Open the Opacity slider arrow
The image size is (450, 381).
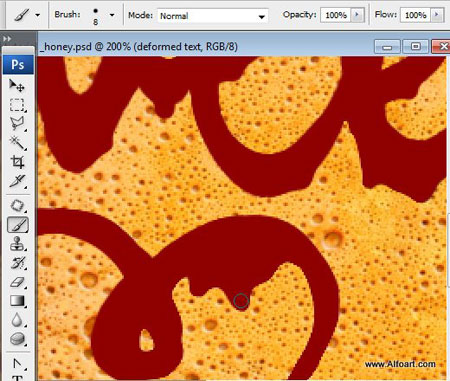(358, 15)
